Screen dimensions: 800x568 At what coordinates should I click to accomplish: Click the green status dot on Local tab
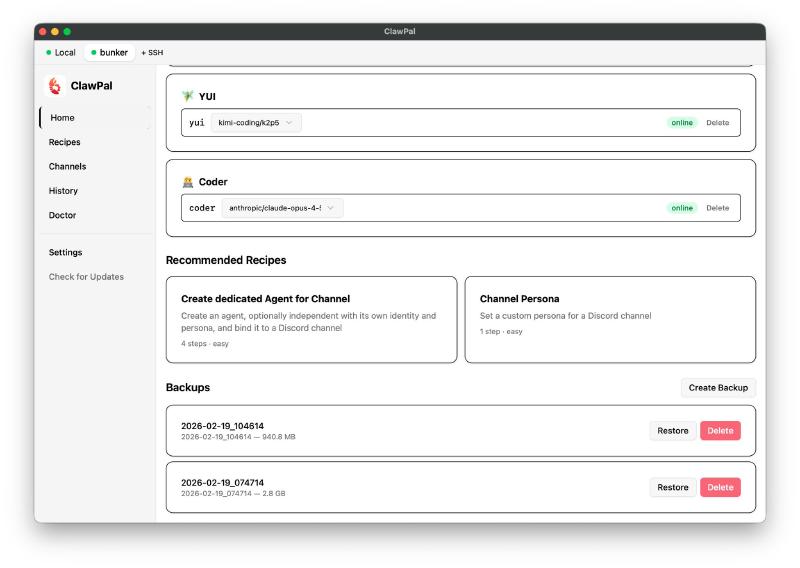tap(48, 52)
